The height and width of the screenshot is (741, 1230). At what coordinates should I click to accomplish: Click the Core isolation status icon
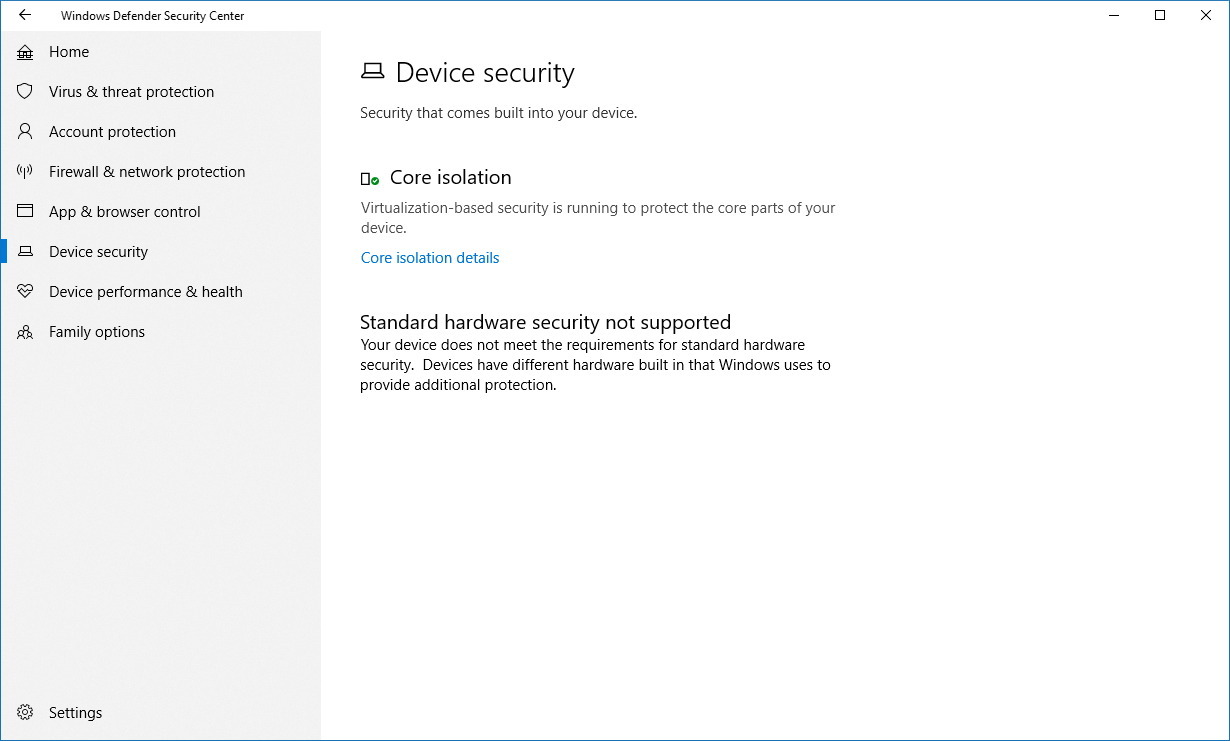click(370, 179)
